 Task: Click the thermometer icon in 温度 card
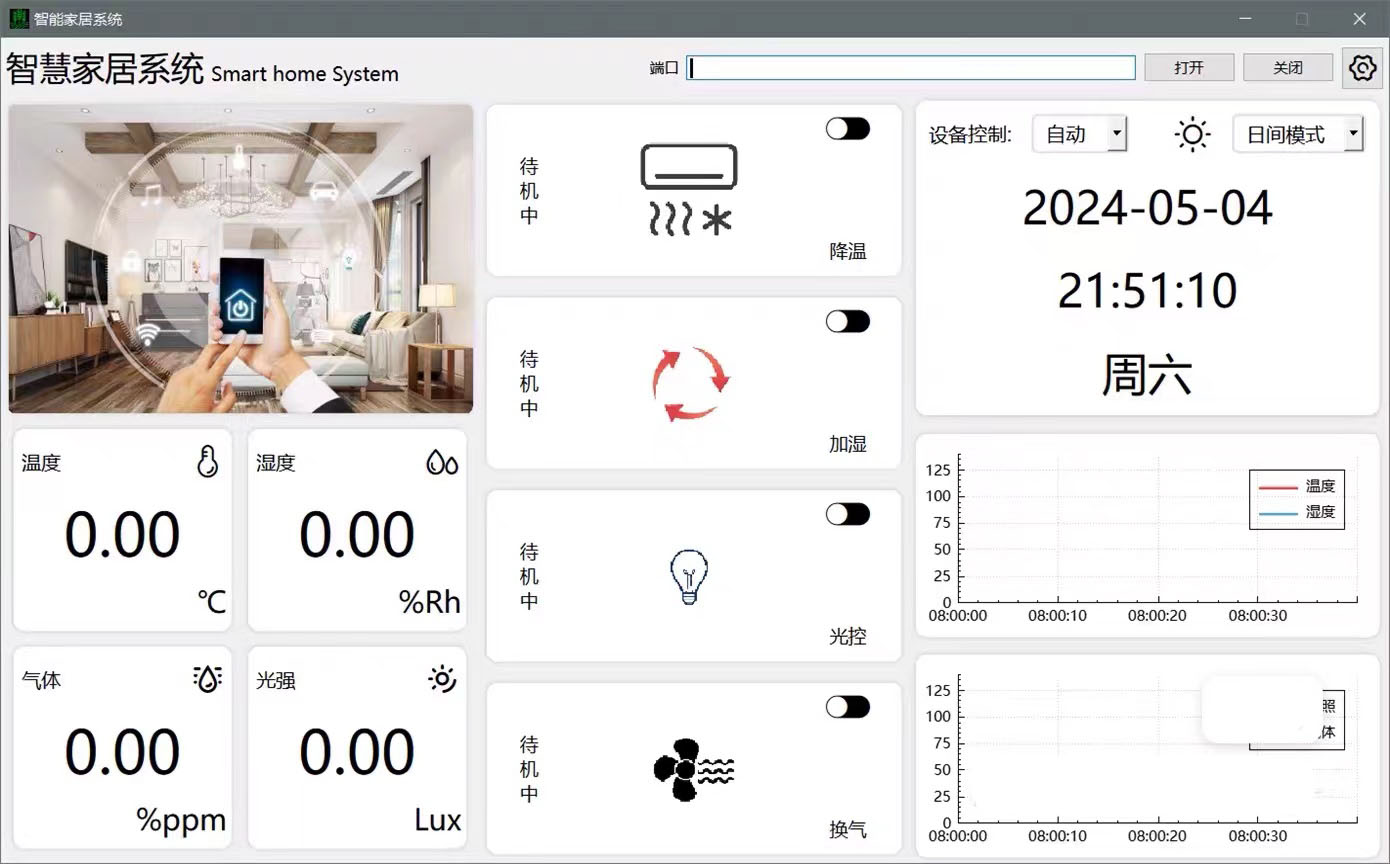coord(207,462)
